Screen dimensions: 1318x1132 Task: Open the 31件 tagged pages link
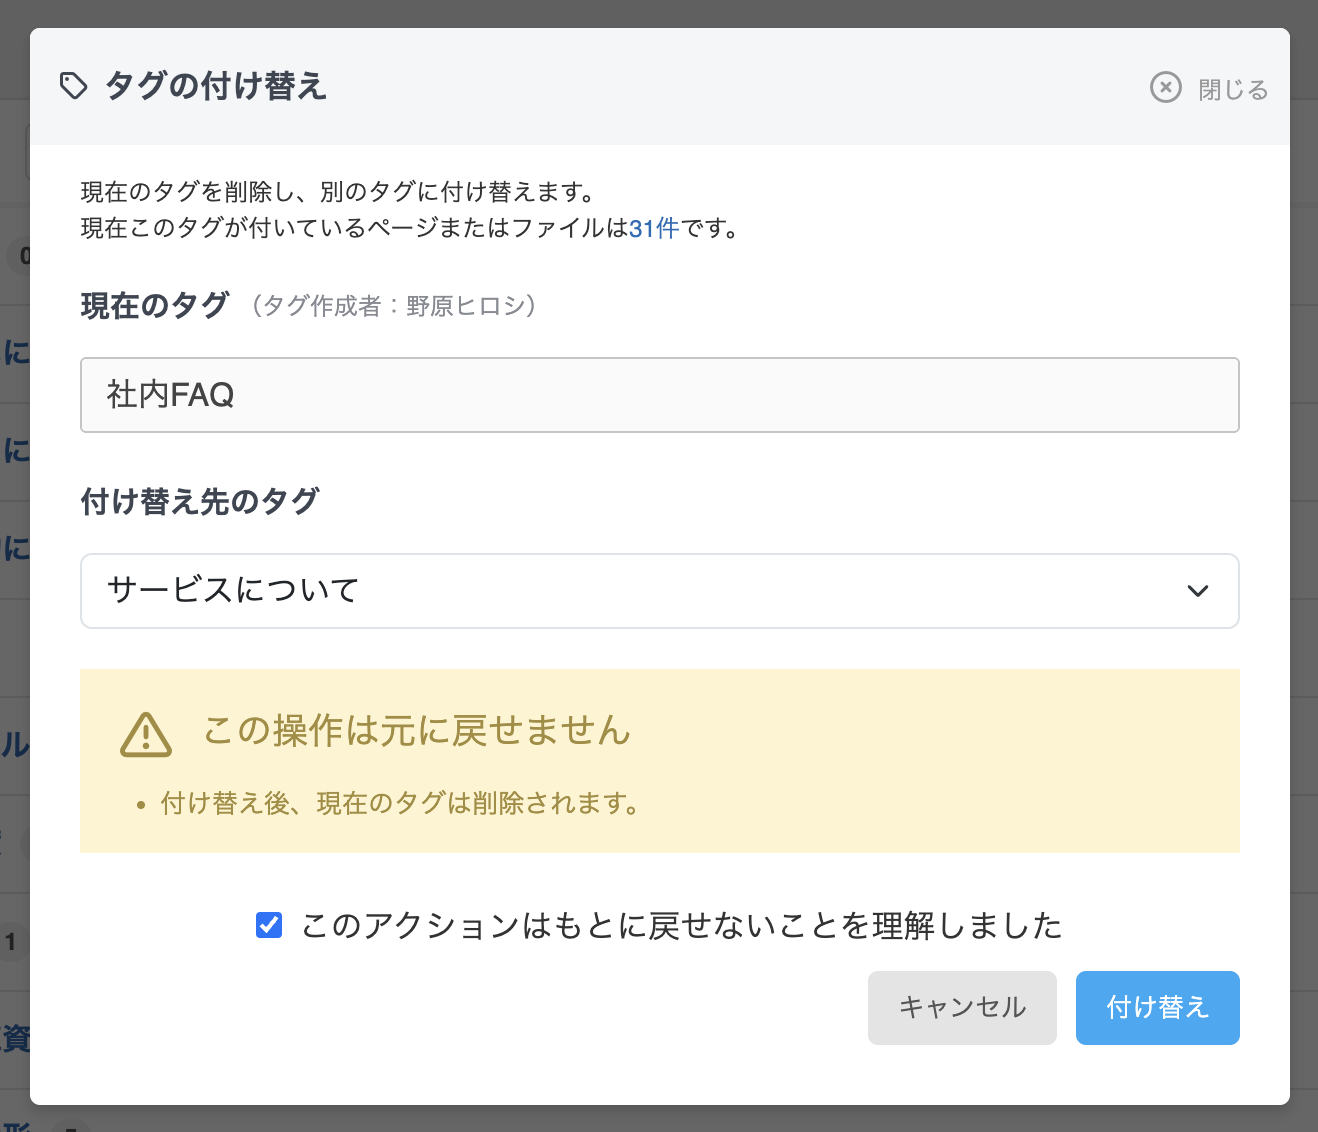(x=654, y=228)
